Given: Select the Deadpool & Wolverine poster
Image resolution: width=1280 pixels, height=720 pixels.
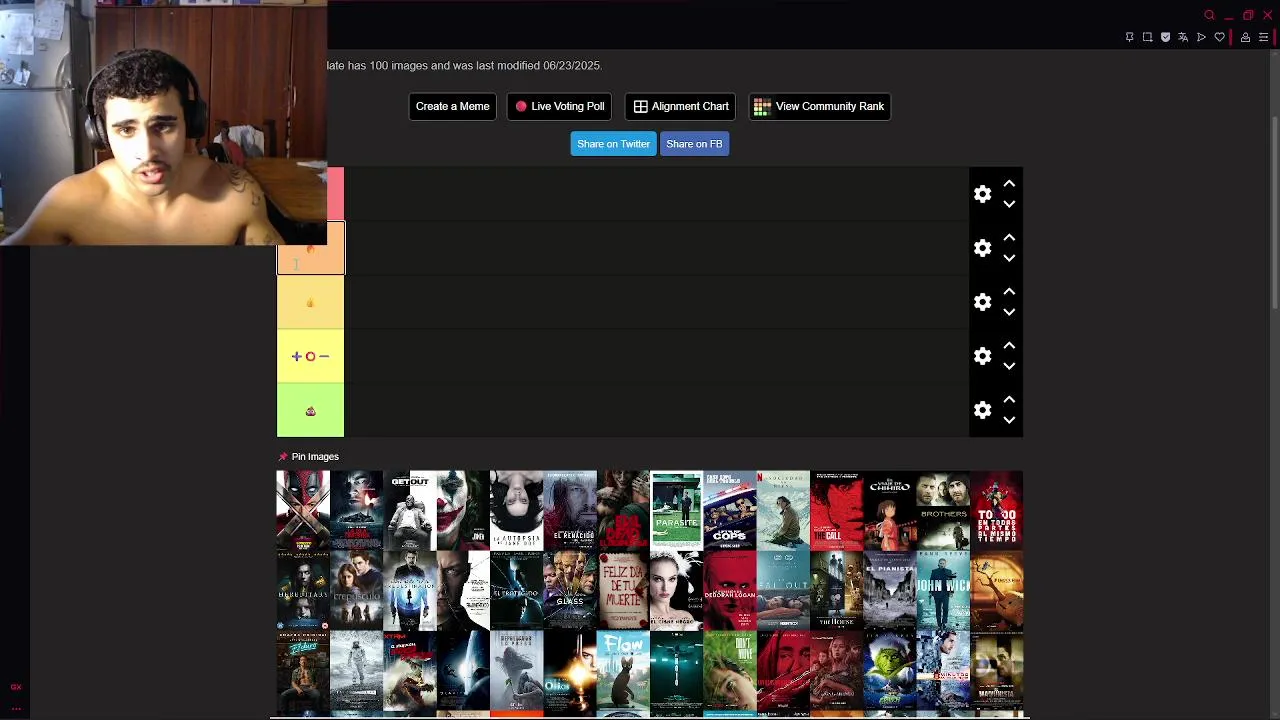Looking at the screenshot, I should click(x=303, y=510).
